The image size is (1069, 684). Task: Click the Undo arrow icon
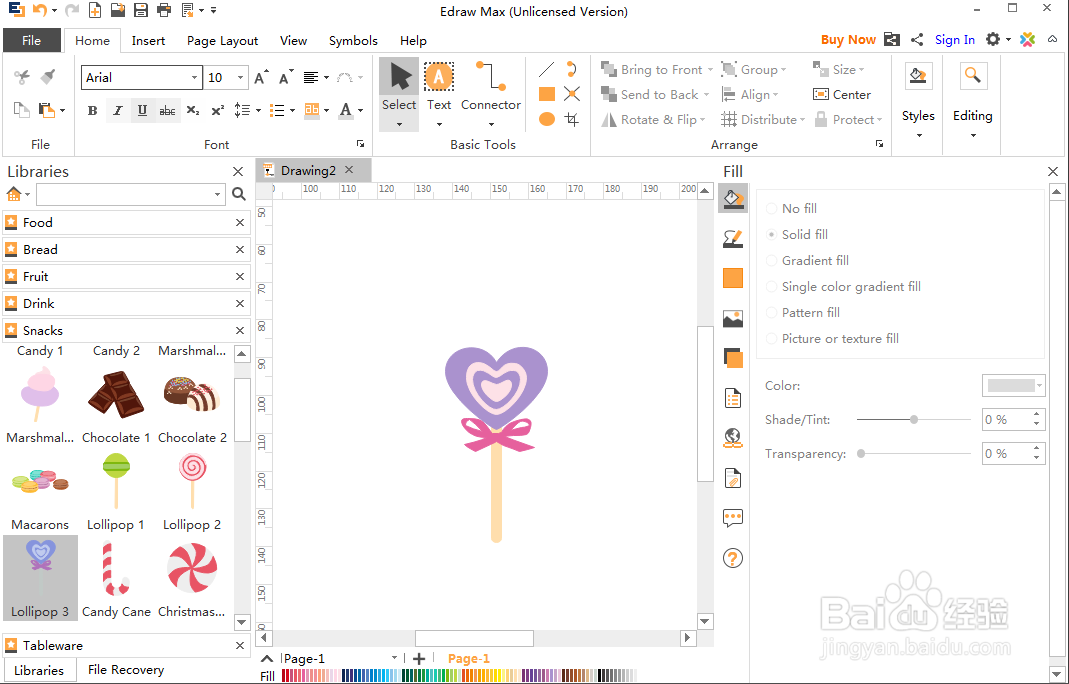40,10
